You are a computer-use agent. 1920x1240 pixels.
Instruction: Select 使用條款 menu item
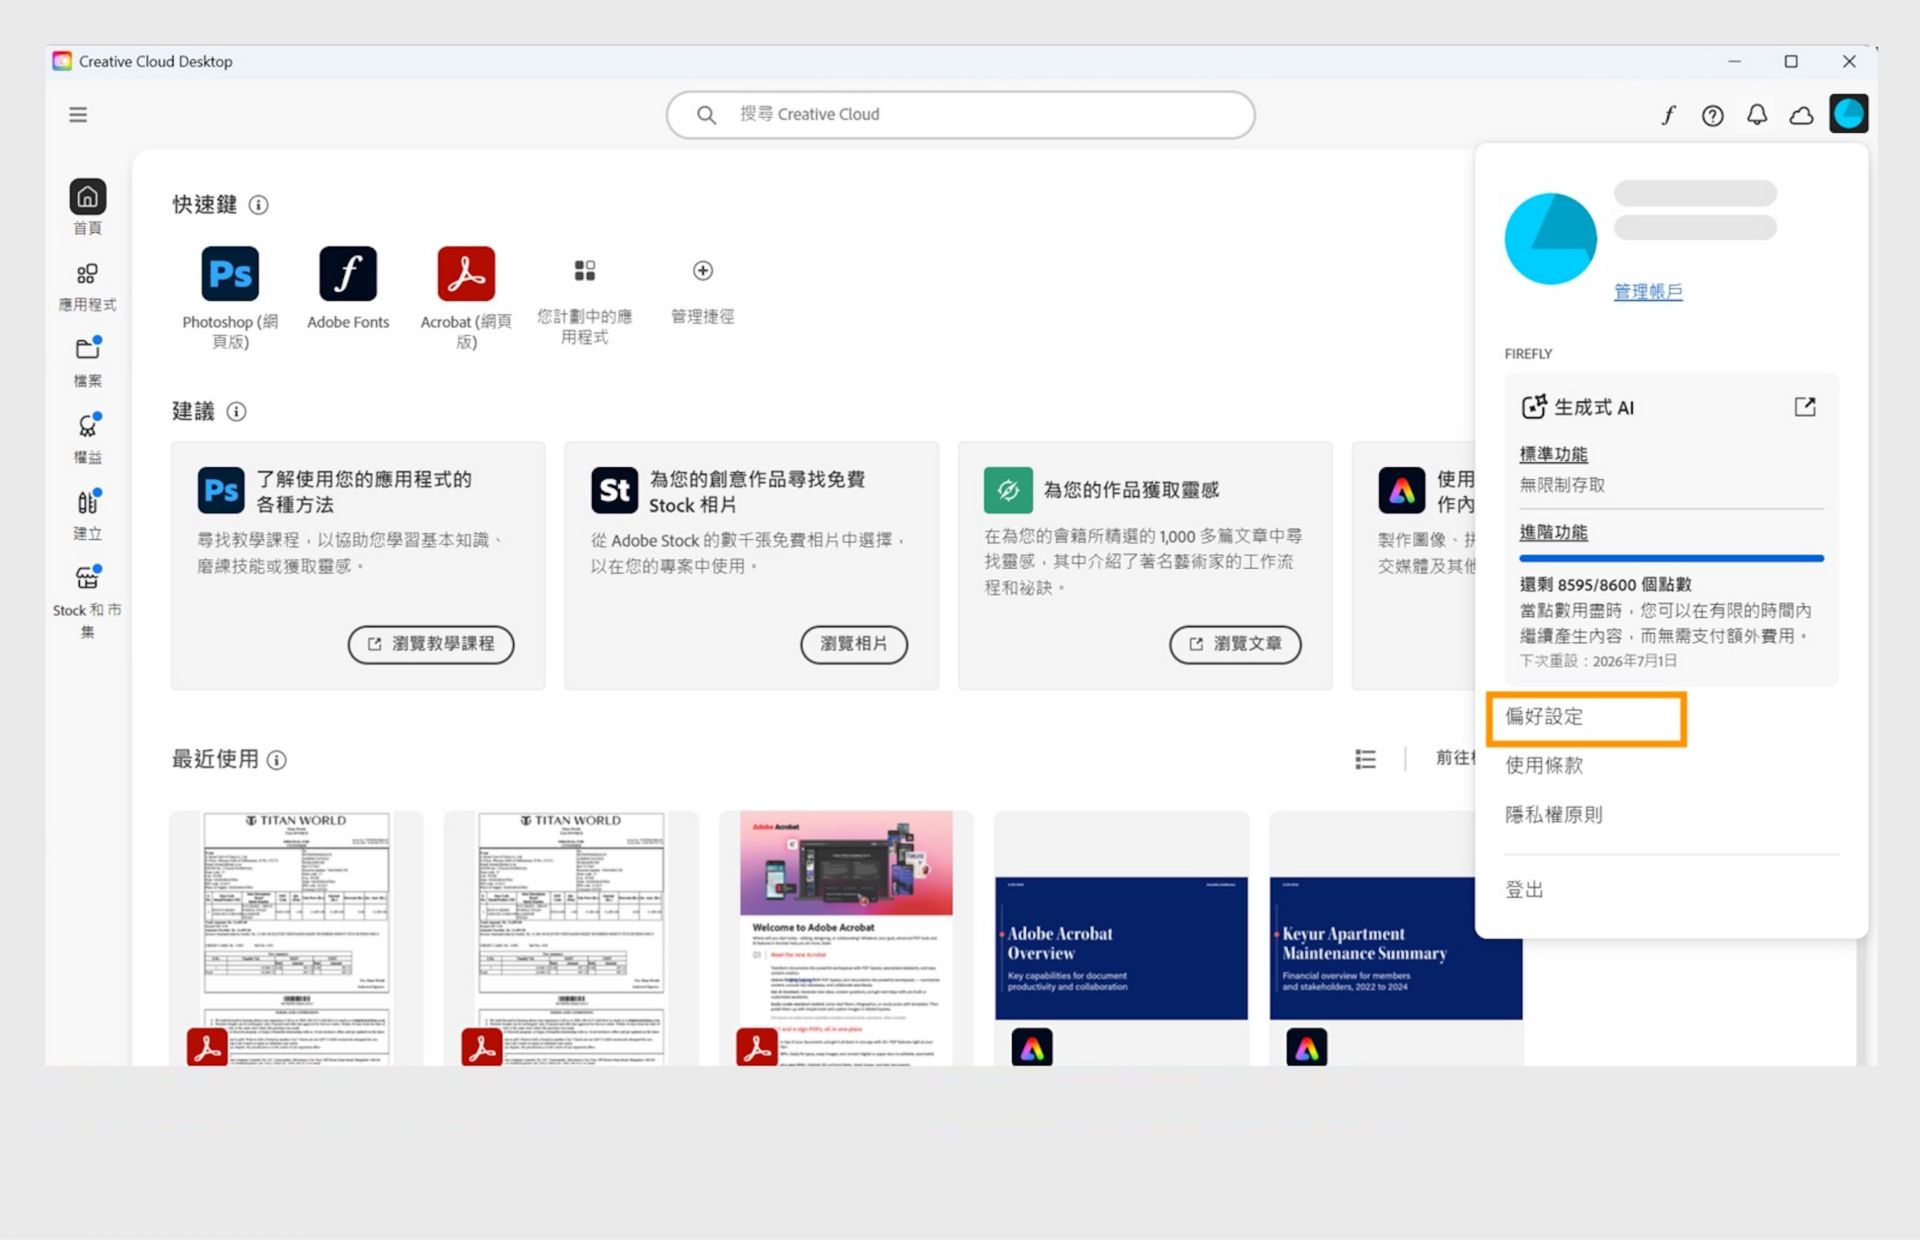pos(1544,765)
